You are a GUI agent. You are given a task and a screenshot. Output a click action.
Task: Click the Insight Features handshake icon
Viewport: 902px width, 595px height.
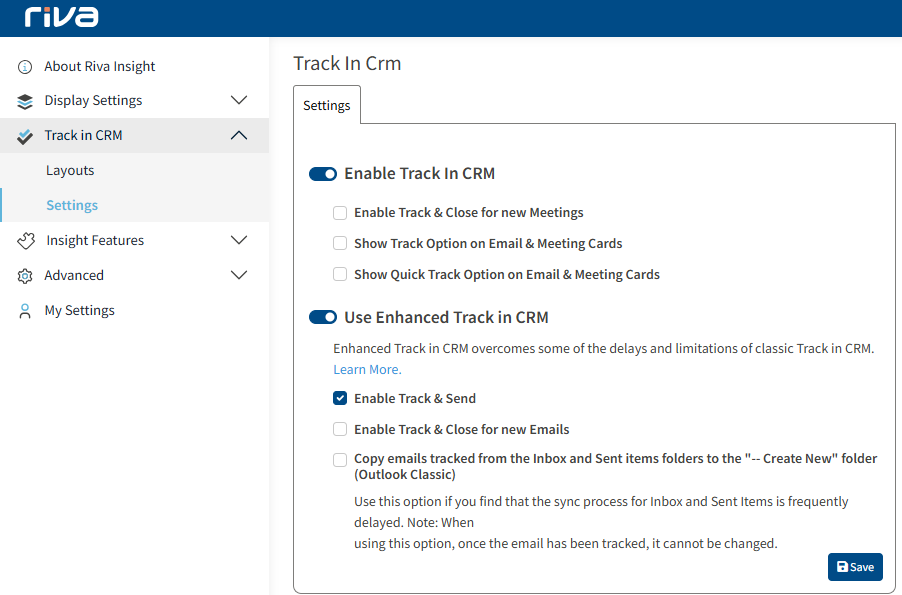point(25,241)
